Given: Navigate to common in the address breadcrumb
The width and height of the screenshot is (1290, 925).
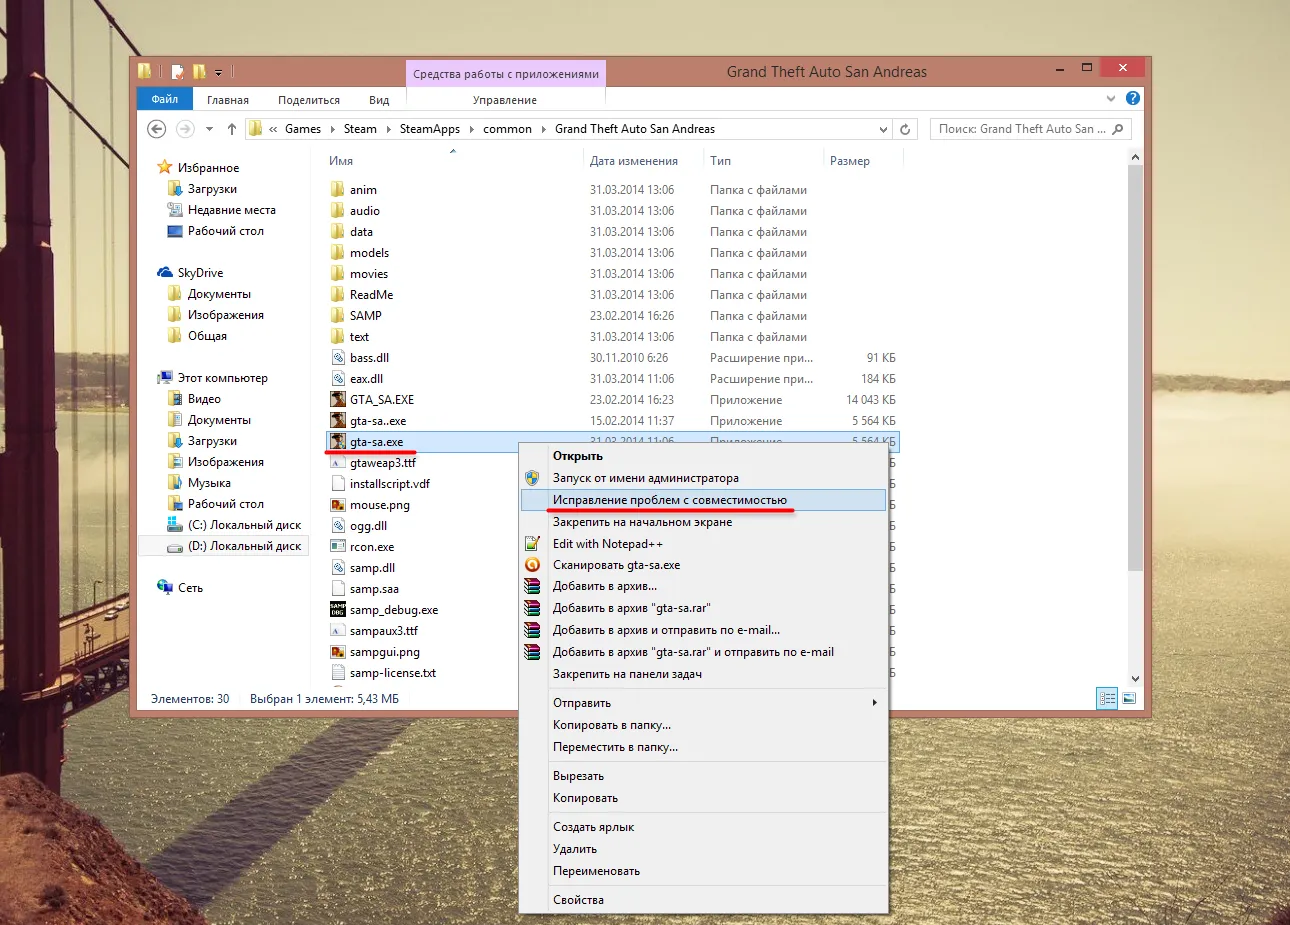Looking at the screenshot, I should click(507, 129).
